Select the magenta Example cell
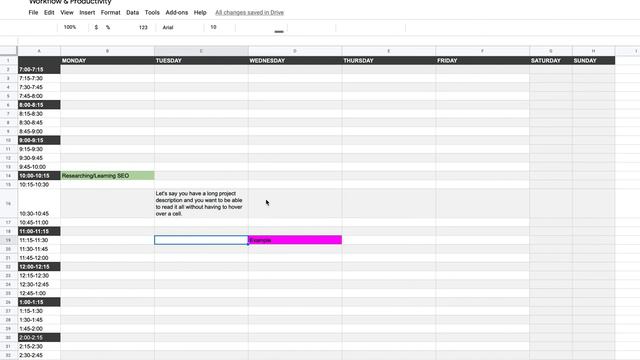 point(295,240)
